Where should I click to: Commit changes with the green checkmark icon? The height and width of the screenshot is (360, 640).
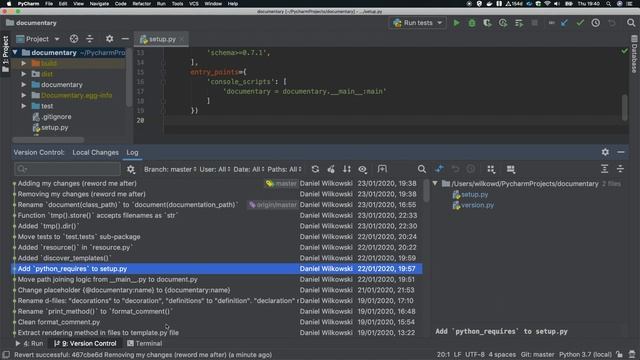580,23
